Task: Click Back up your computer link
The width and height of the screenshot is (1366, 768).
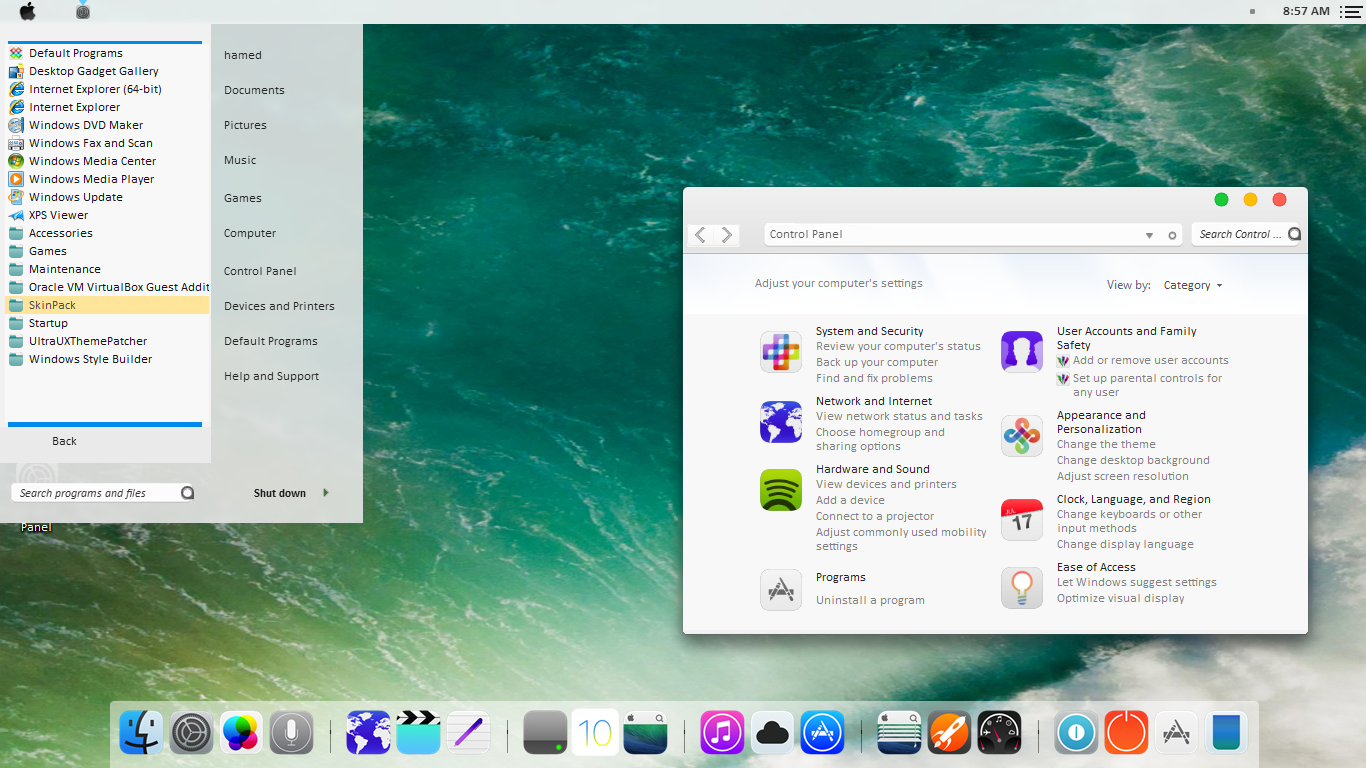Action: [877, 362]
